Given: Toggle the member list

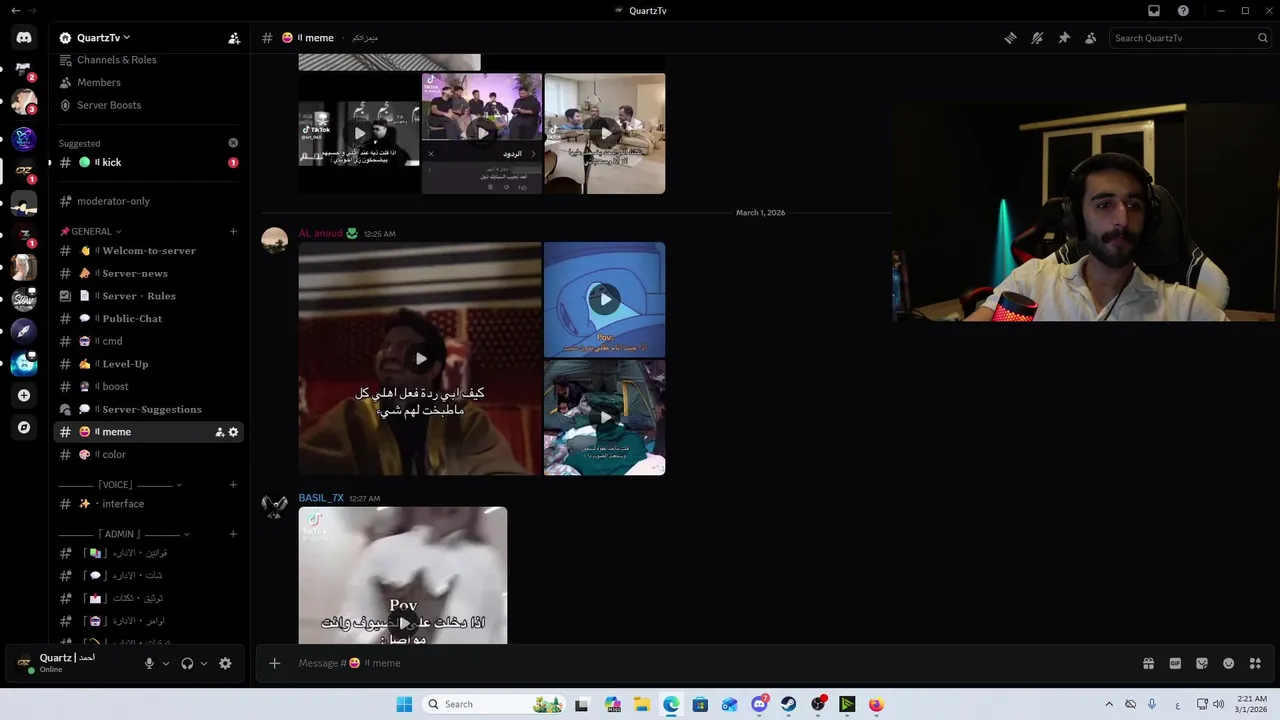Looking at the screenshot, I should point(1091,38).
